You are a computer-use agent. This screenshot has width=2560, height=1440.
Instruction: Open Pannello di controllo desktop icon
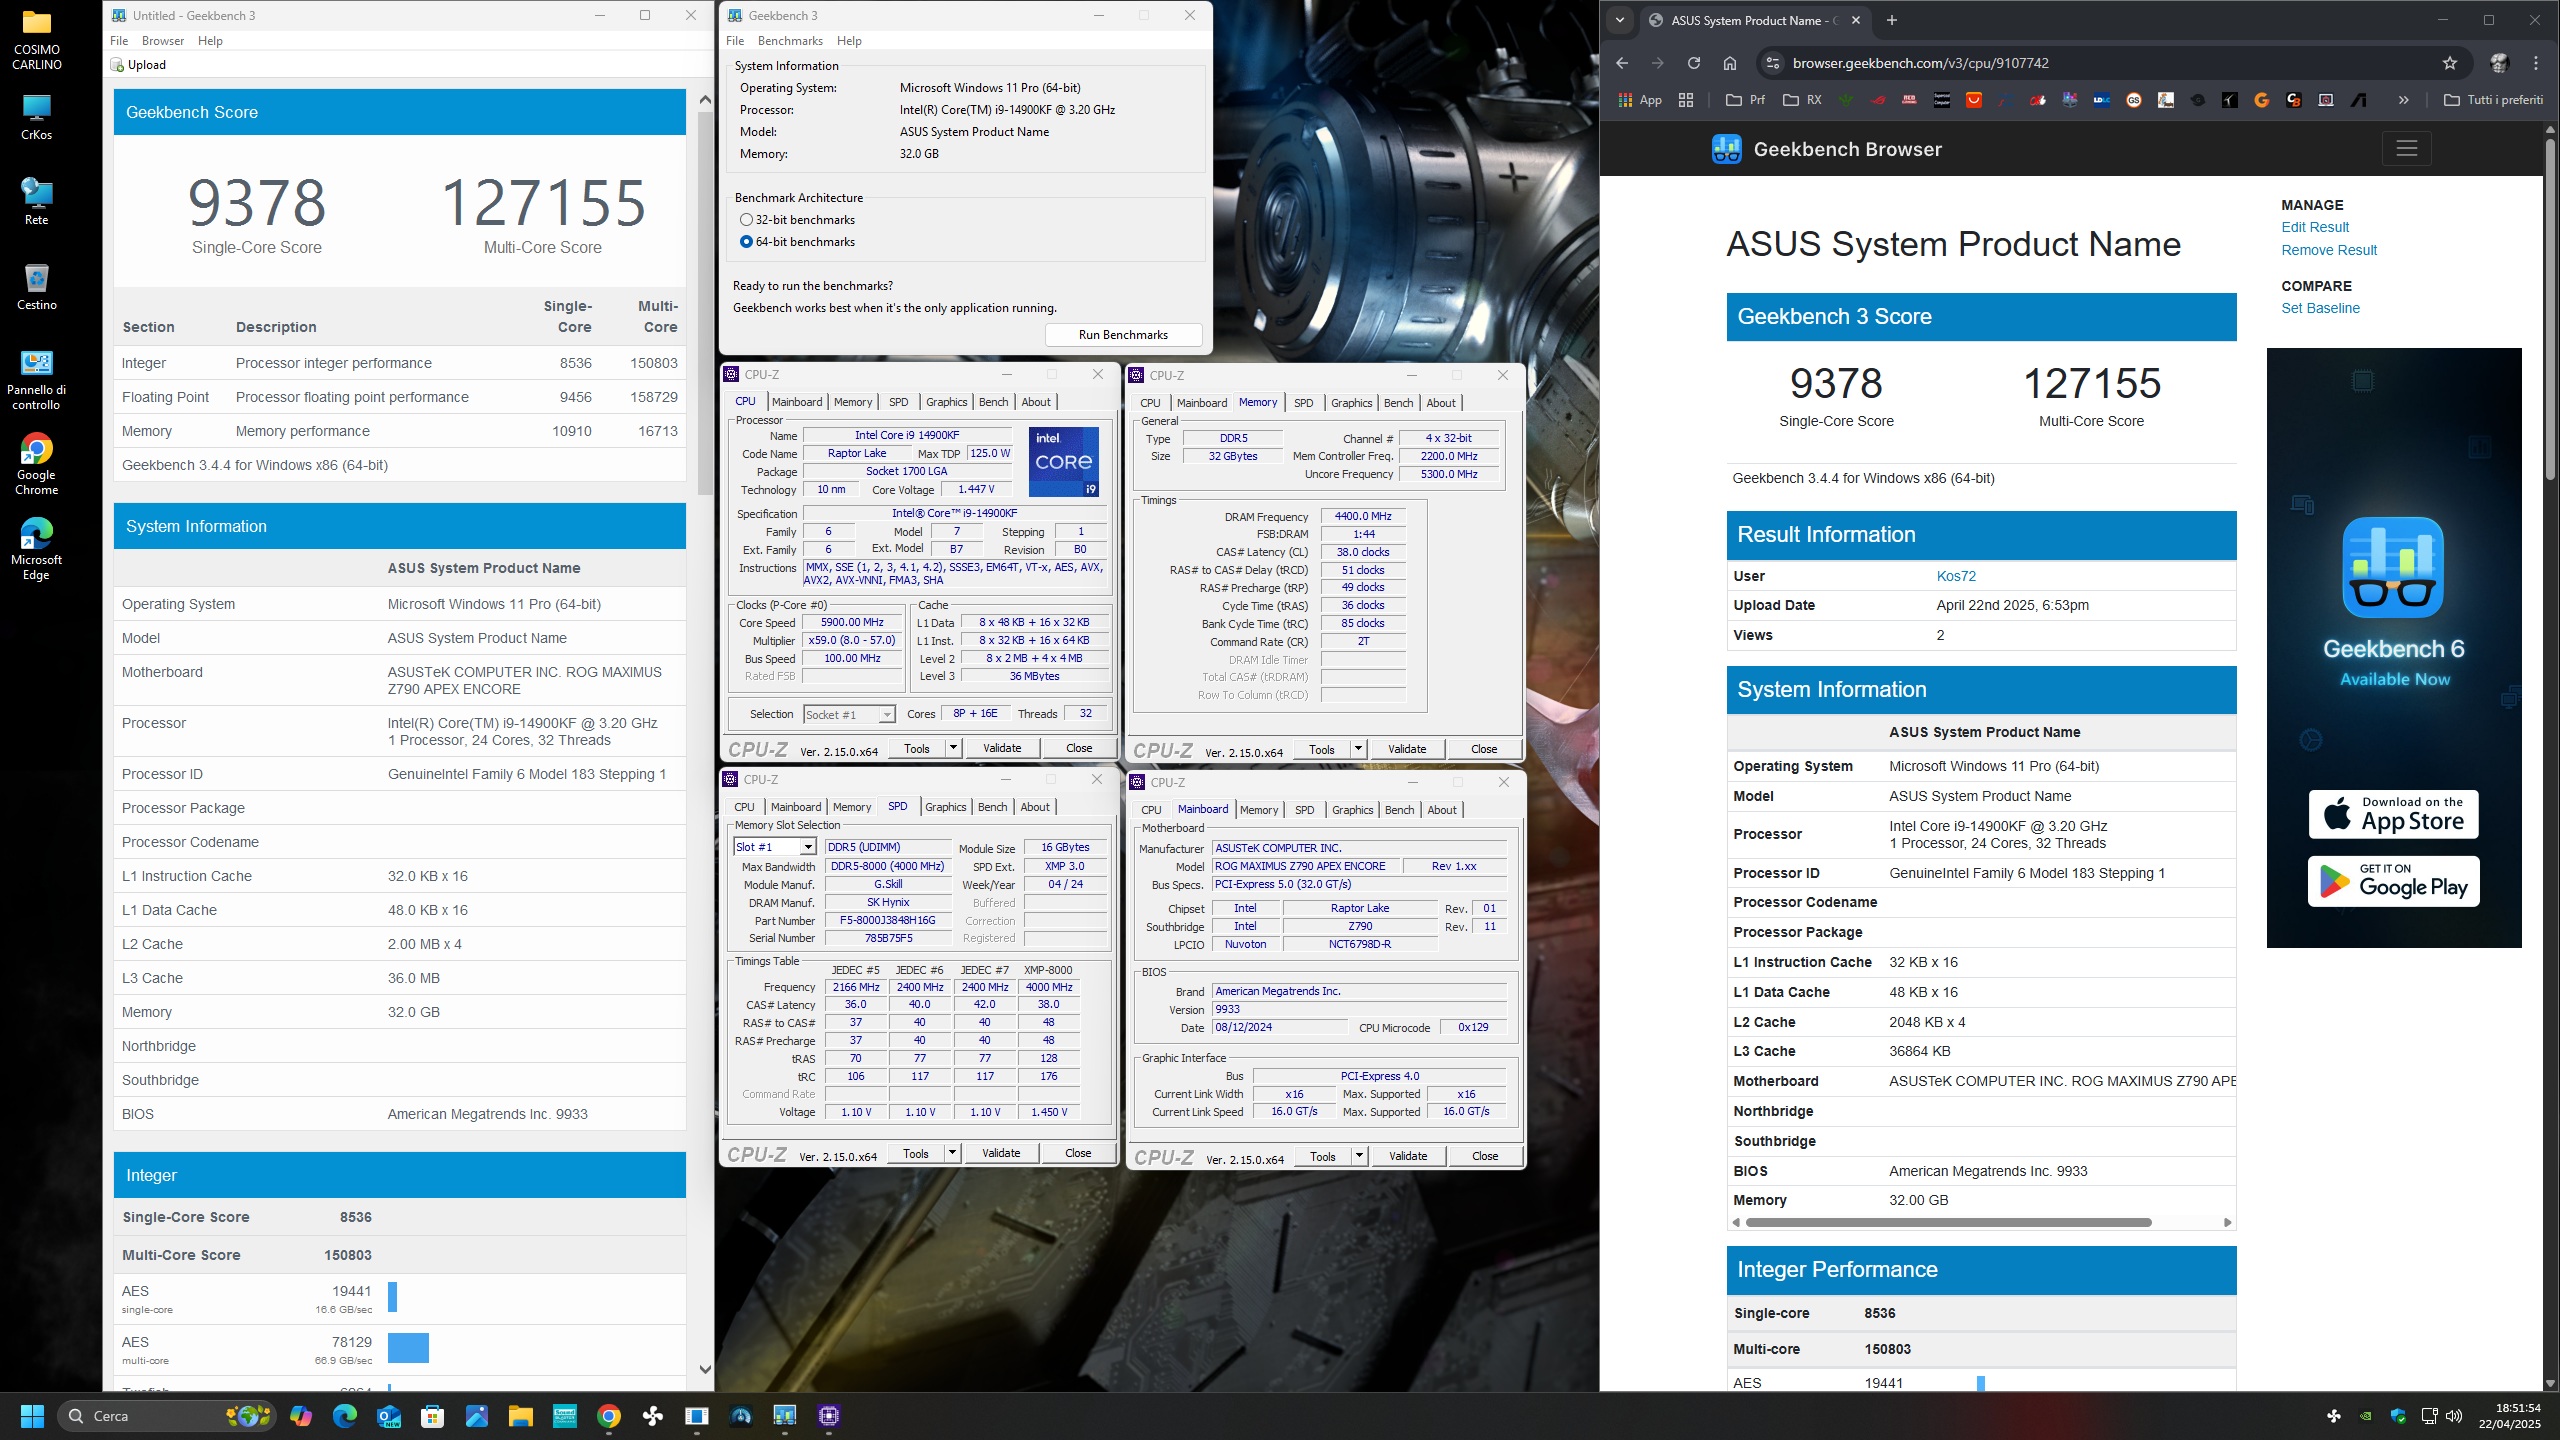click(36, 379)
